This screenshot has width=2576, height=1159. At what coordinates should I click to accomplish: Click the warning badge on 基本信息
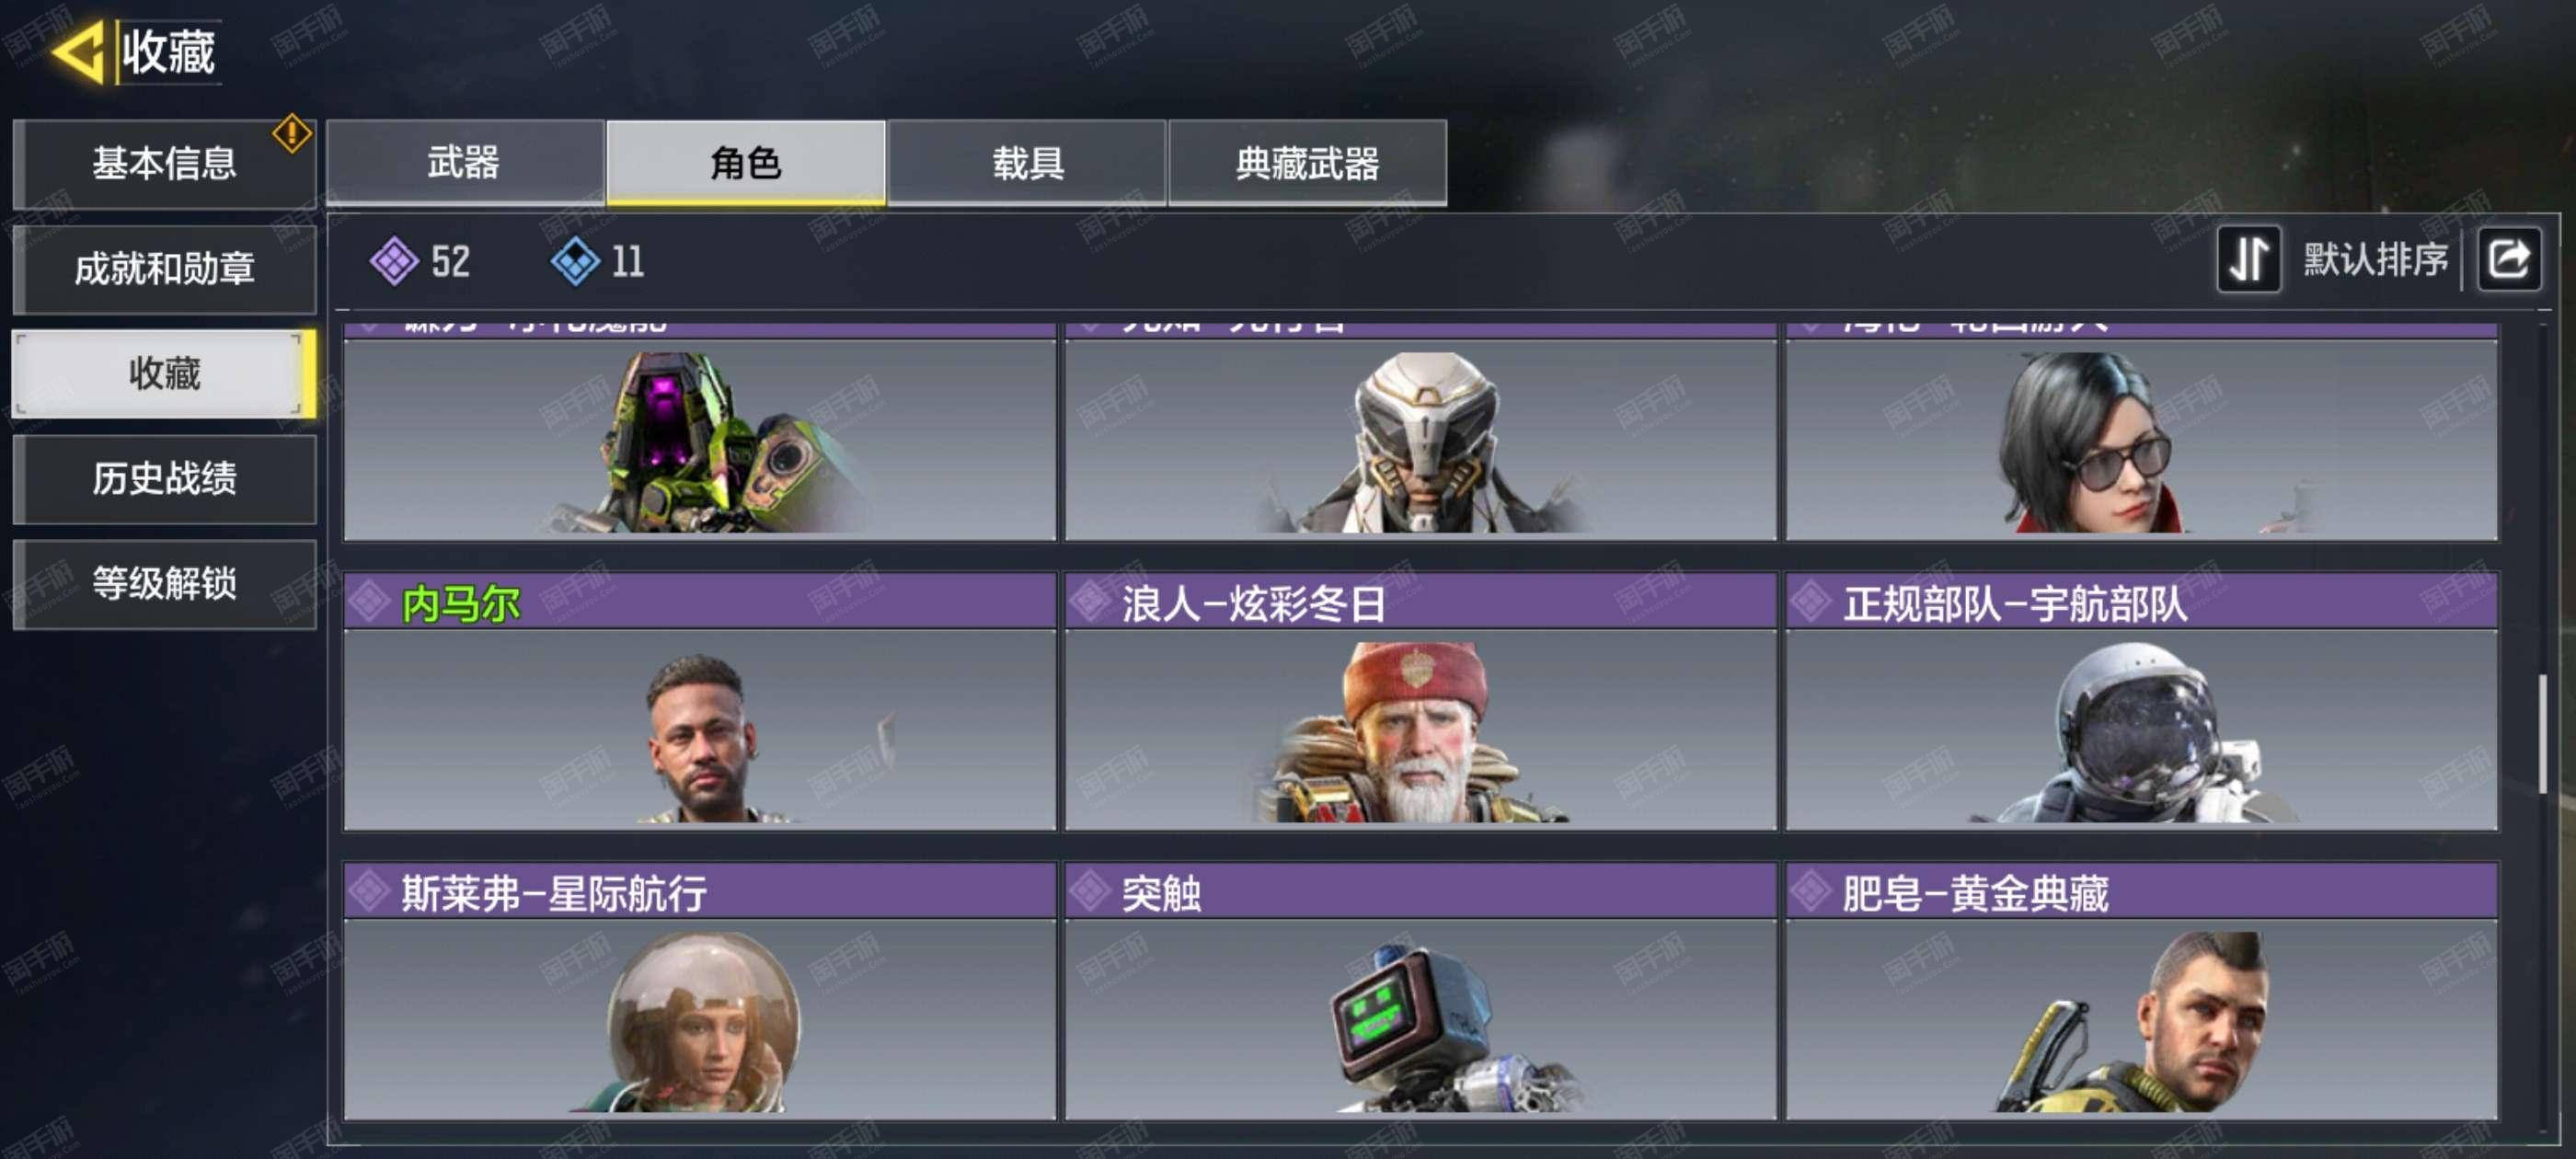coord(292,133)
